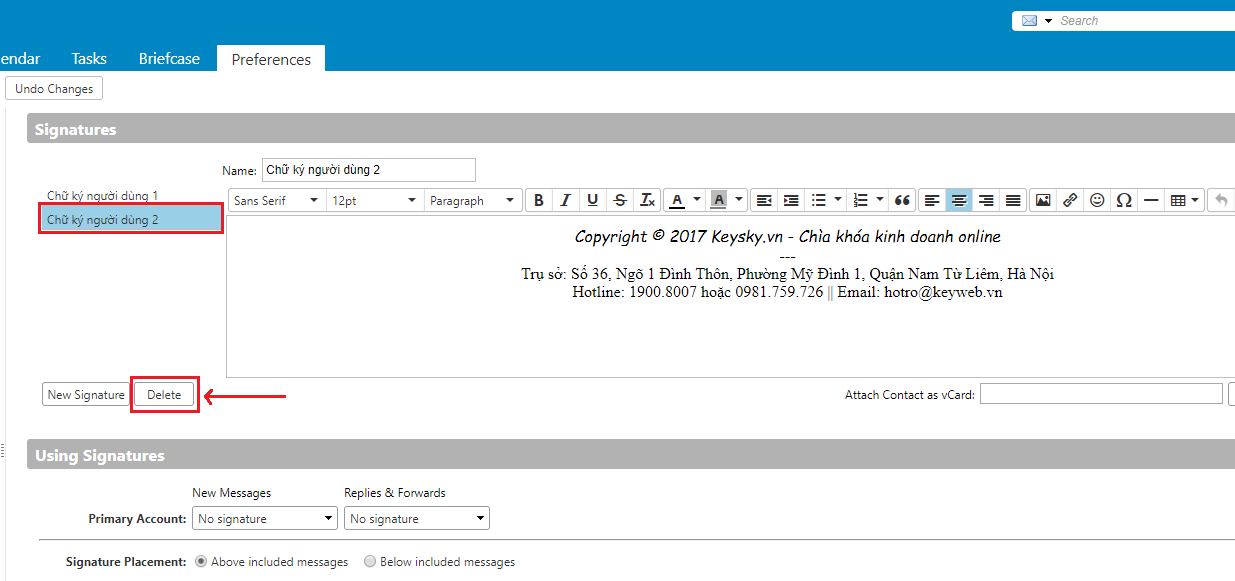1235x581 pixels.
Task: Click the undo arrow in editor toolbar
Action: coord(1221,200)
